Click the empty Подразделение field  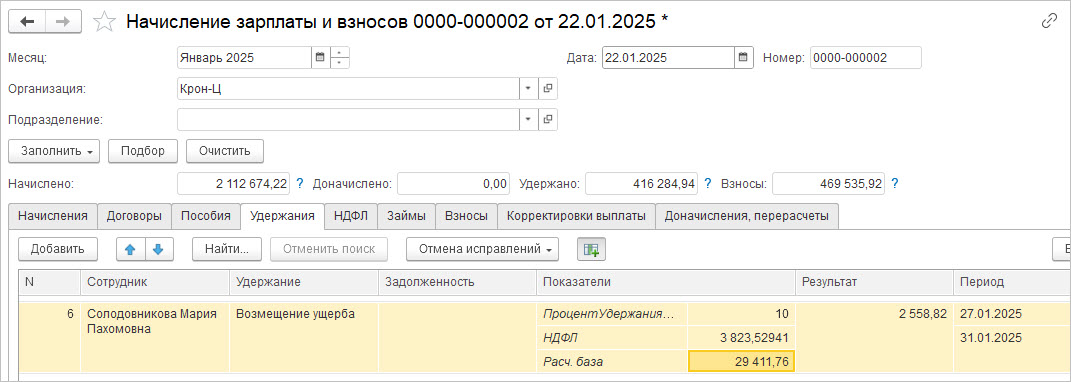pyautogui.click(x=348, y=120)
